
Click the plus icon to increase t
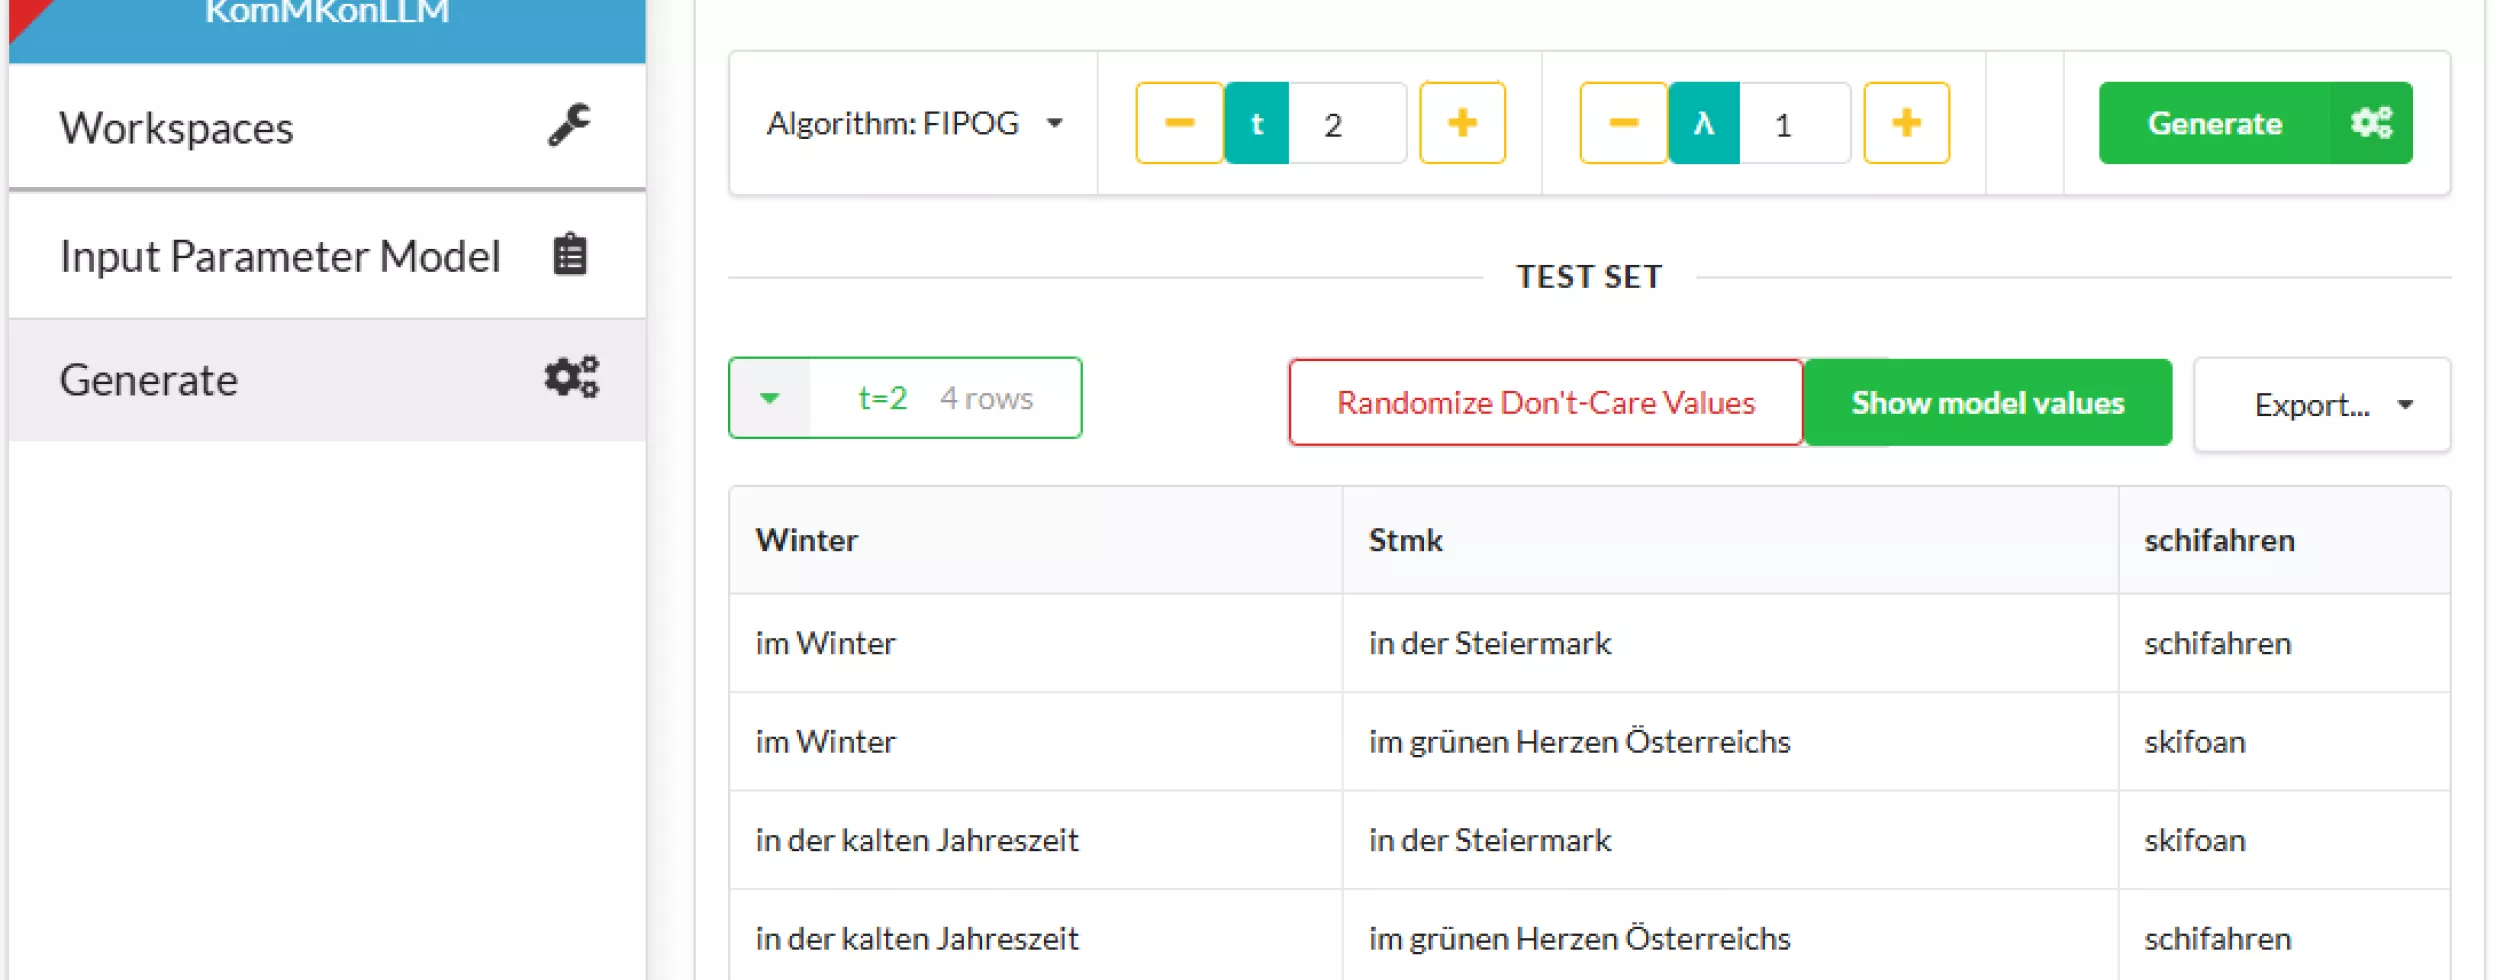tap(1462, 123)
